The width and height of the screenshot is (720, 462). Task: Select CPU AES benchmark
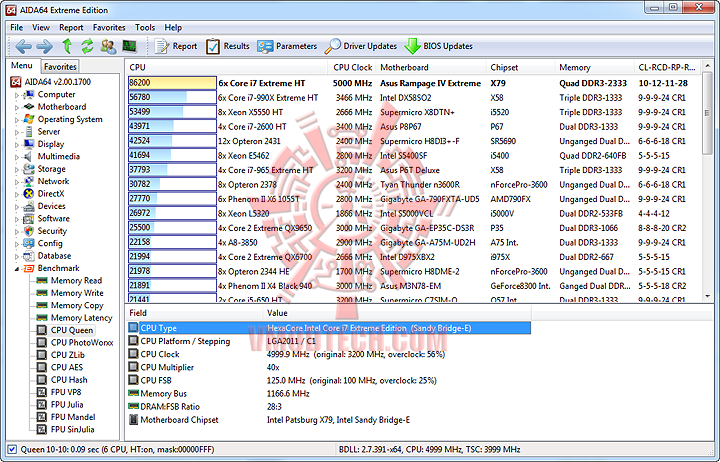[x=67, y=367]
